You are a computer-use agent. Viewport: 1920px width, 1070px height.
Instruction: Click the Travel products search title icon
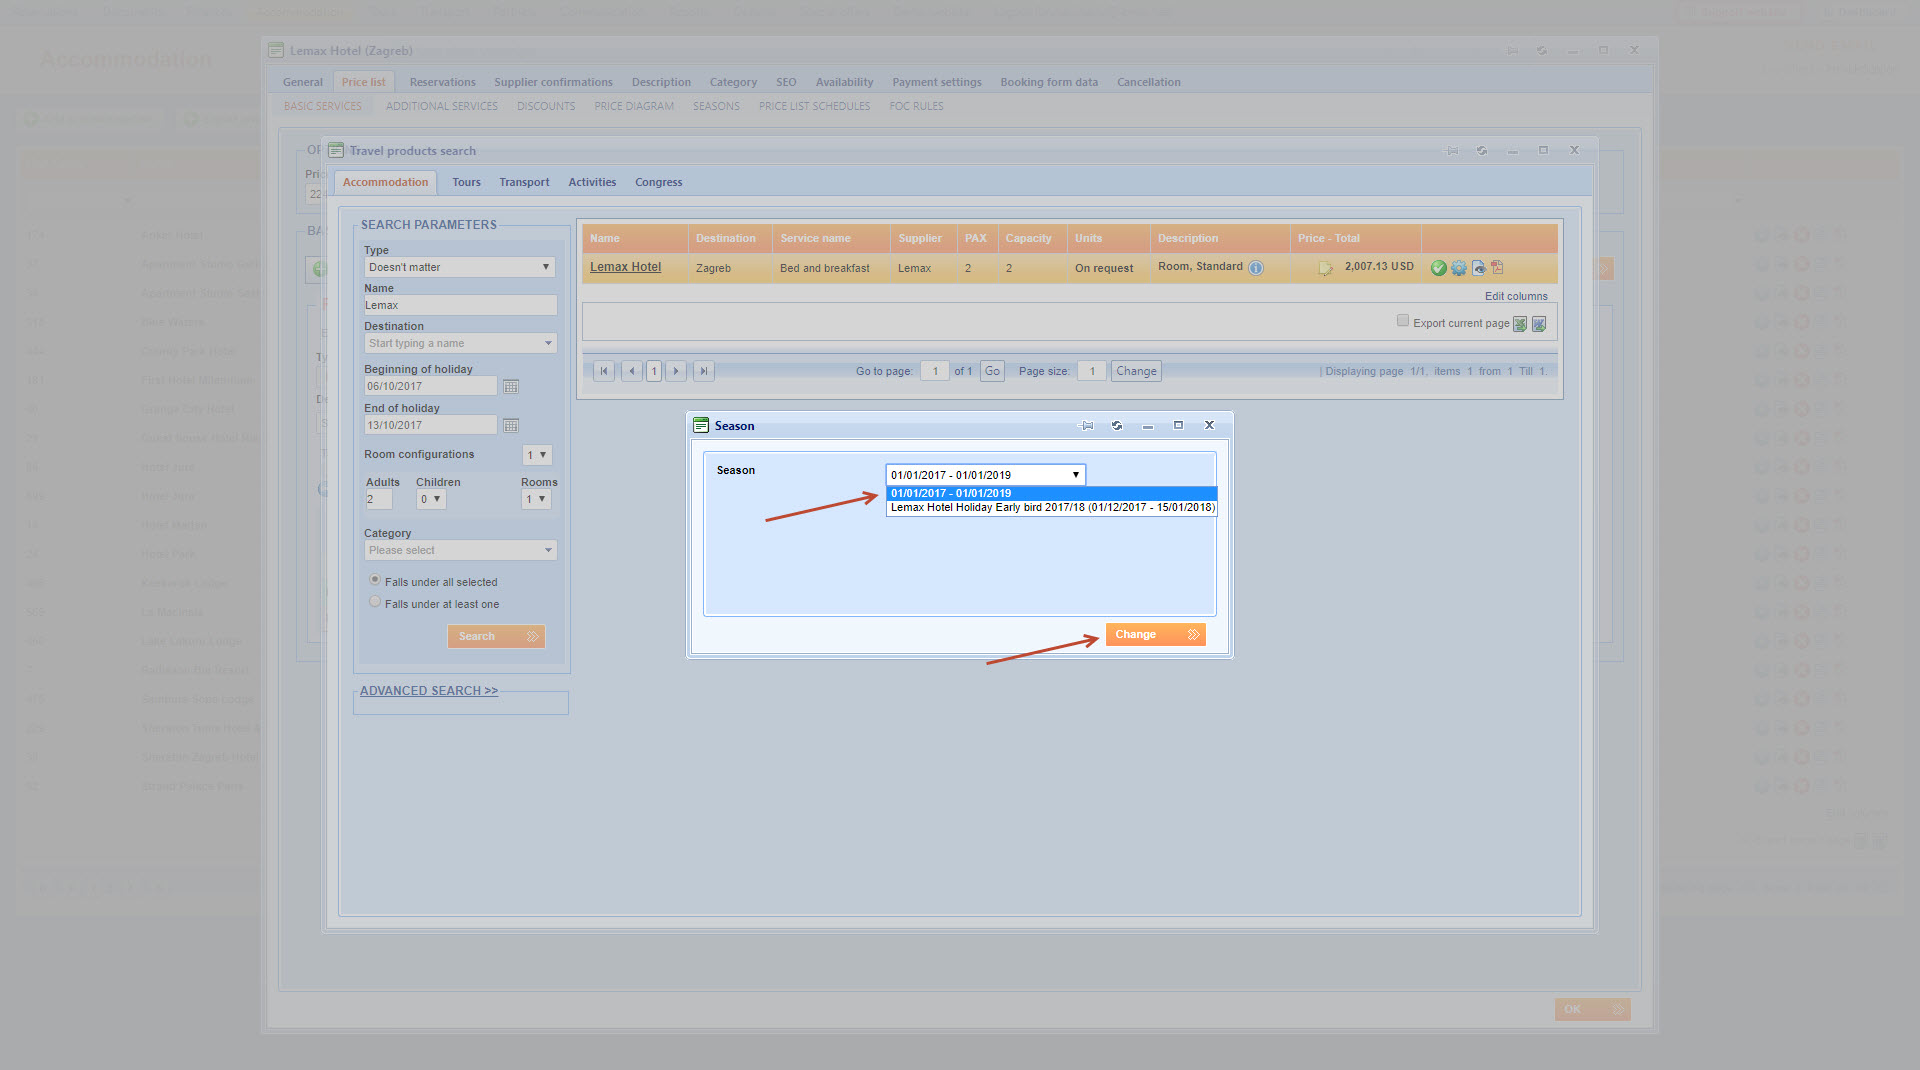coord(336,151)
